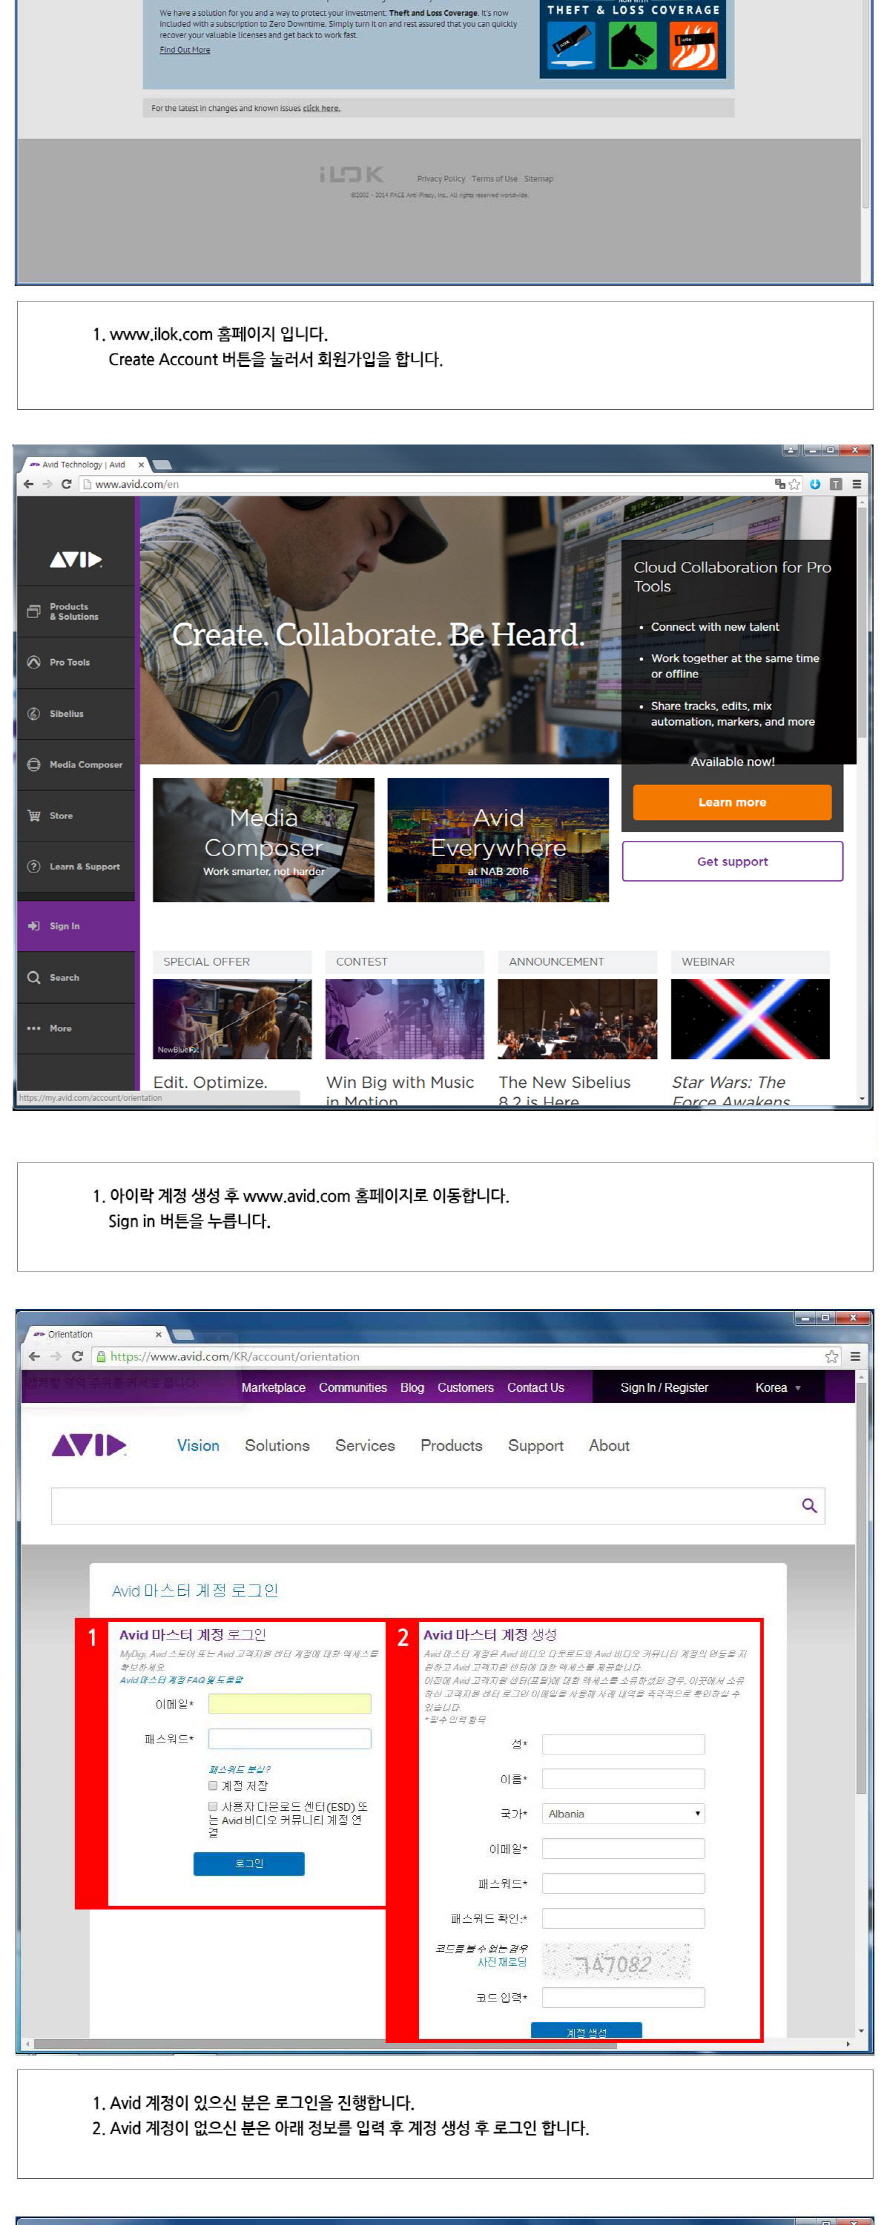Screen dimensions: 890x2225
Task: Click the 패스워드 분실? link
Action: pyautogui.click(x=239, y=1769)
